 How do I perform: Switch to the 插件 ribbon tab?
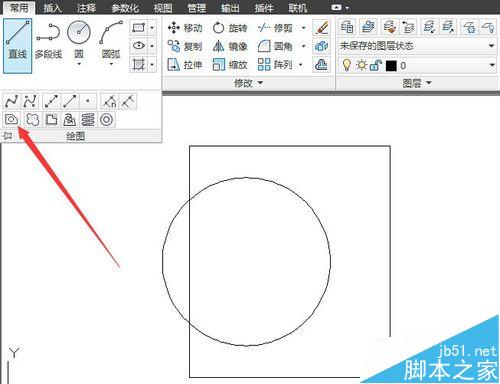[264, 8]
